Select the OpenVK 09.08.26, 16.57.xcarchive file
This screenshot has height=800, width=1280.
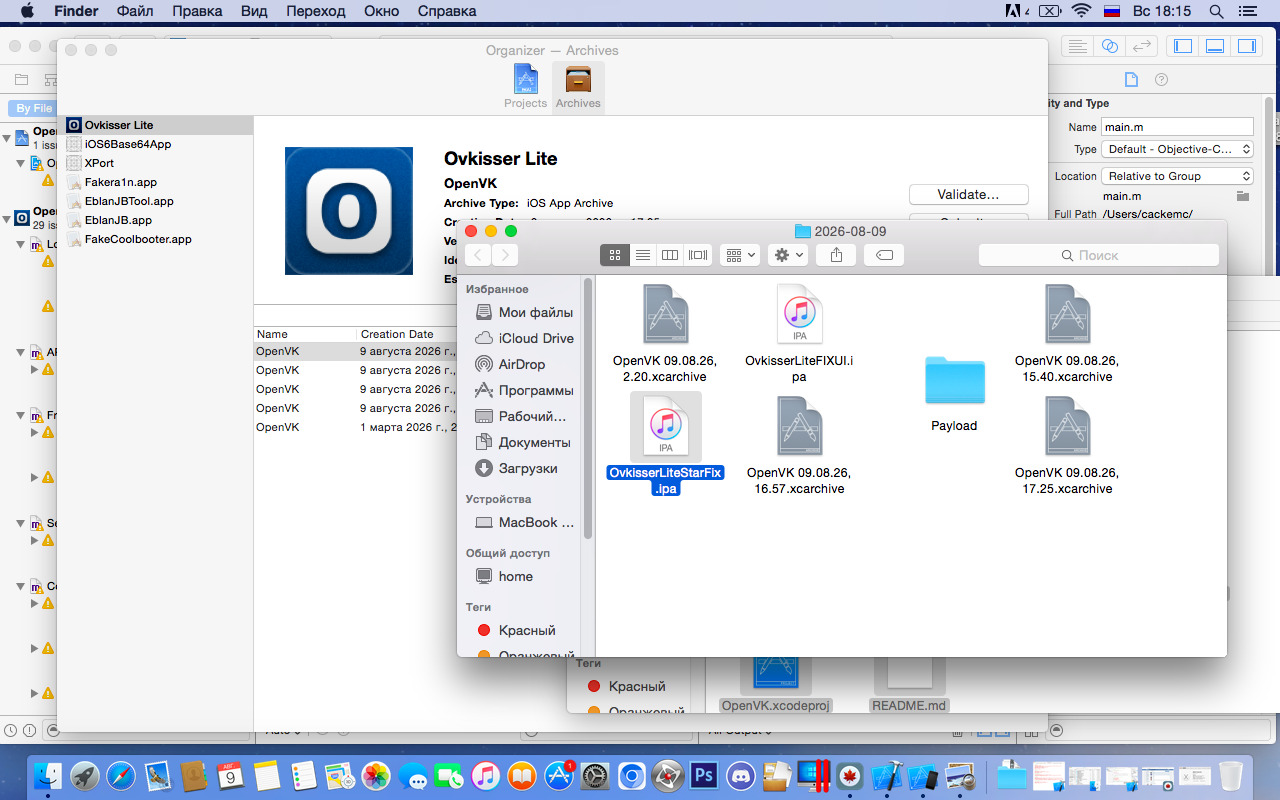pyautogui.click(x=799, y=446)
